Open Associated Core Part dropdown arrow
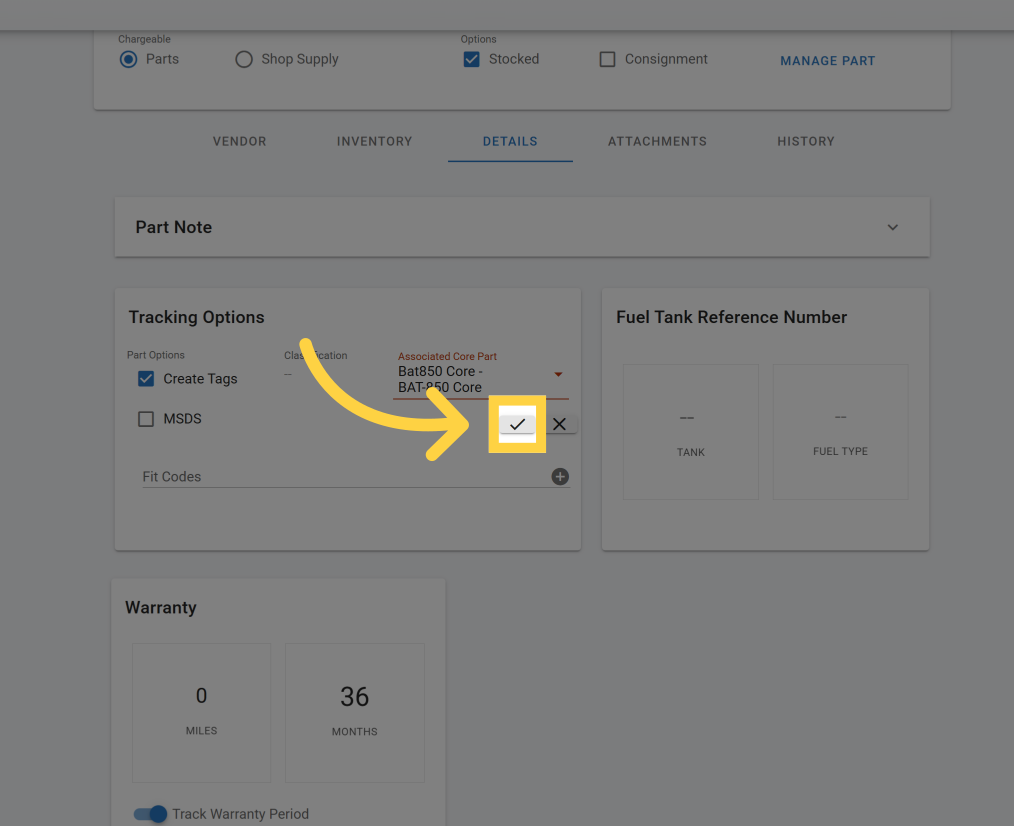This screenshot has height=826, width=1014. tap(558, 375)
